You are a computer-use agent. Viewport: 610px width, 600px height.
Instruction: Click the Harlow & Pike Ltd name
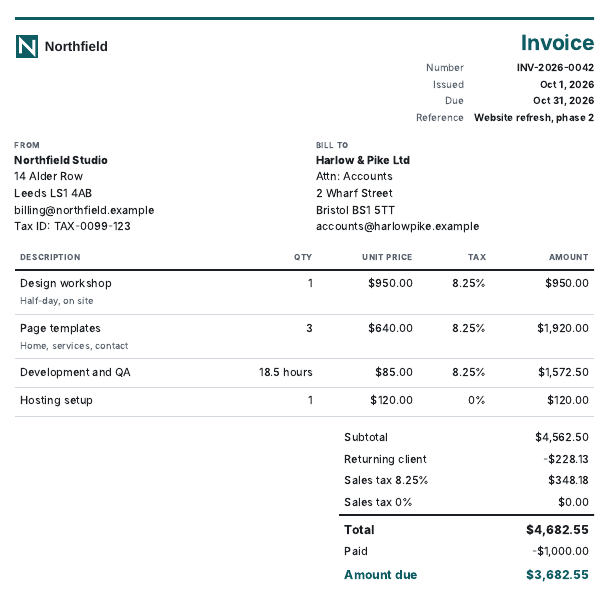[363, 160]
